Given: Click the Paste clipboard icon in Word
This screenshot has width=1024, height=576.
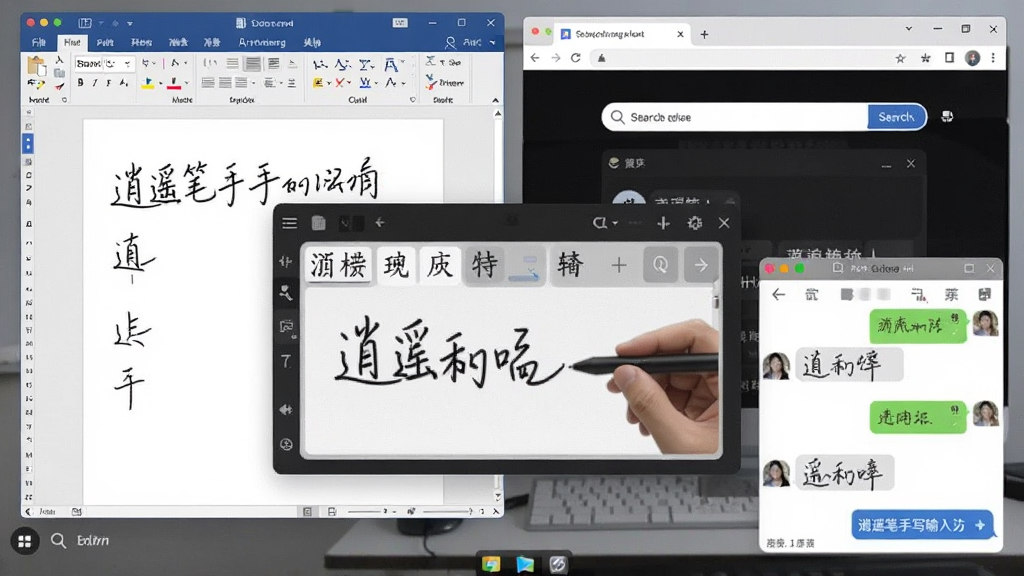Looking at the screenshot, I should click(37, 67).
